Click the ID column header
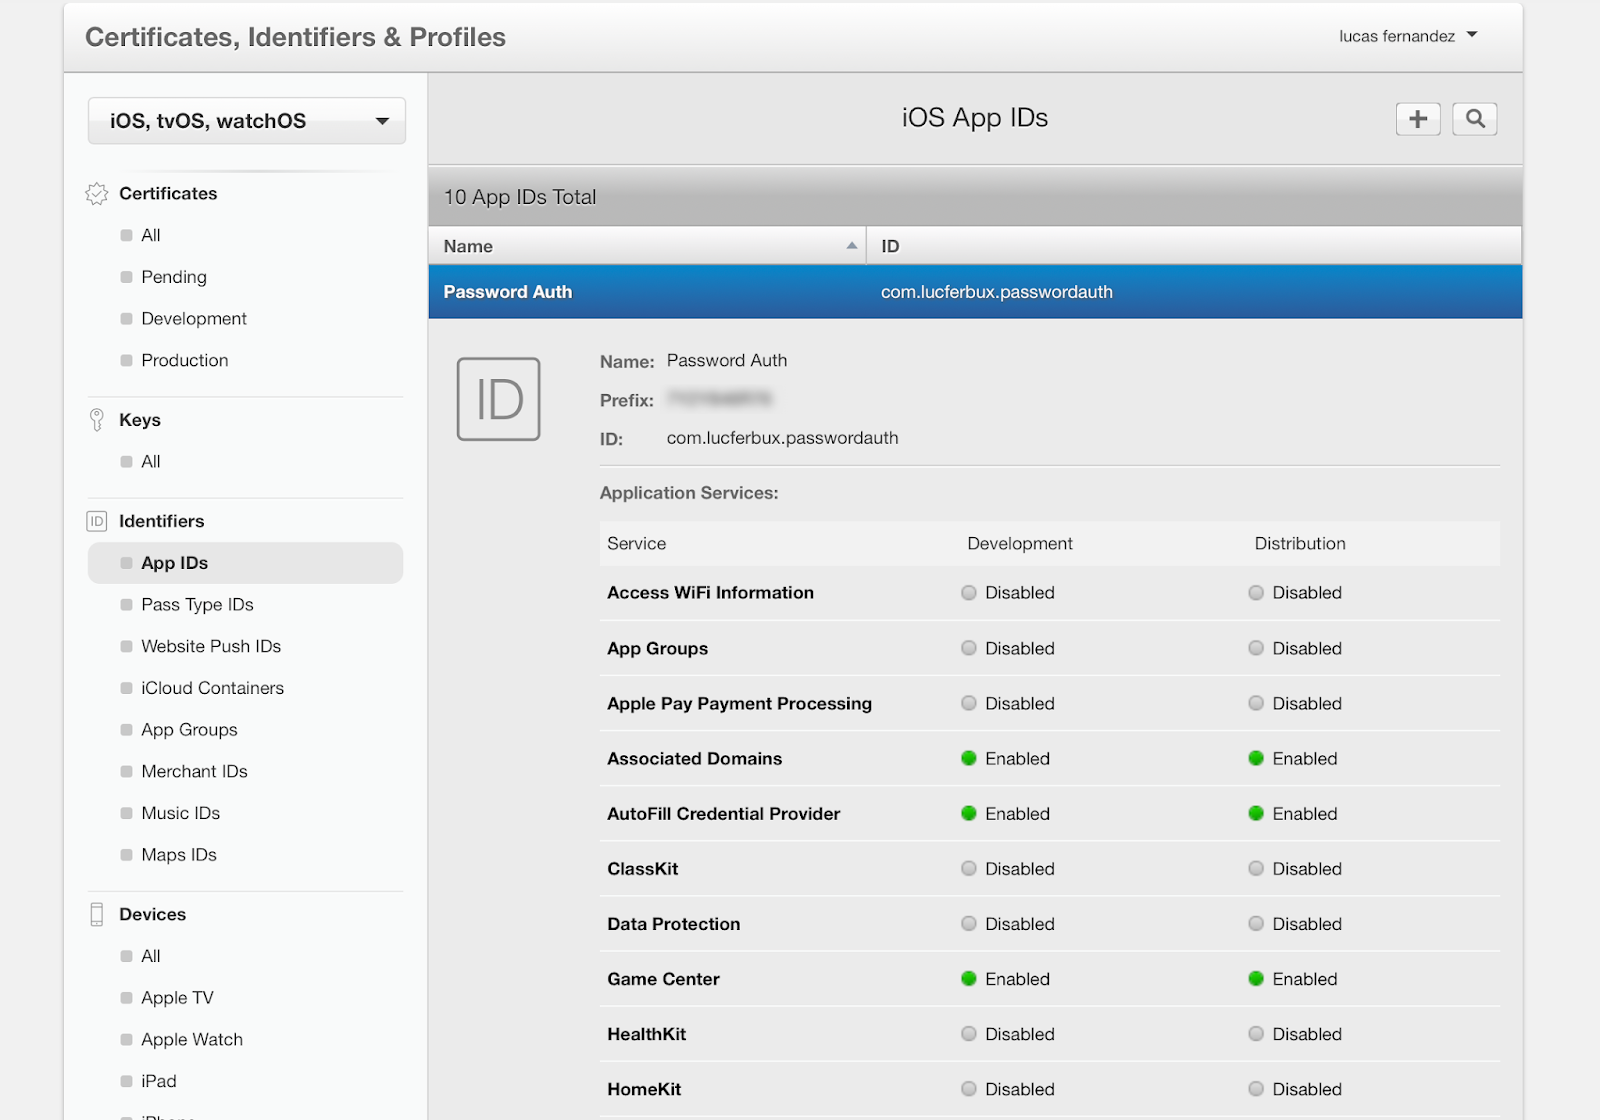The width and height of the screenshot is (1600, 1120). tap(890, 246)
